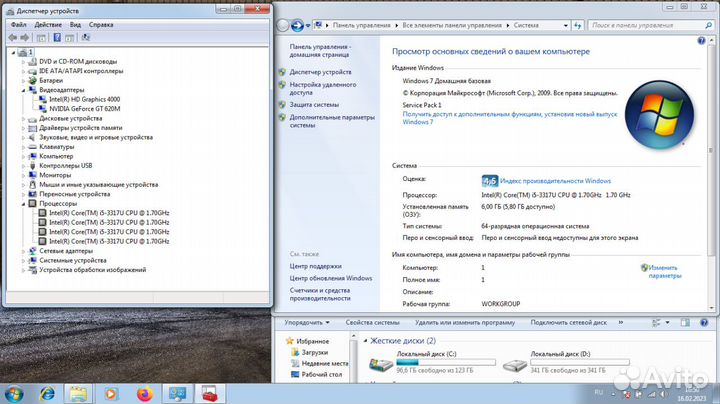Click Панель управления breadcrumb segment

click(361, 26)
